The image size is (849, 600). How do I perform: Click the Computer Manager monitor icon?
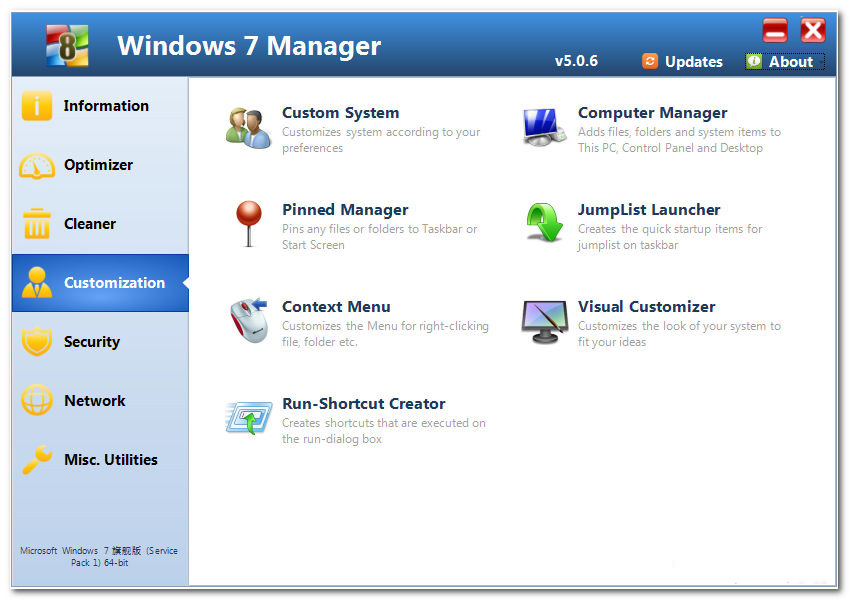pyautogui.click(x=544, y=128)
